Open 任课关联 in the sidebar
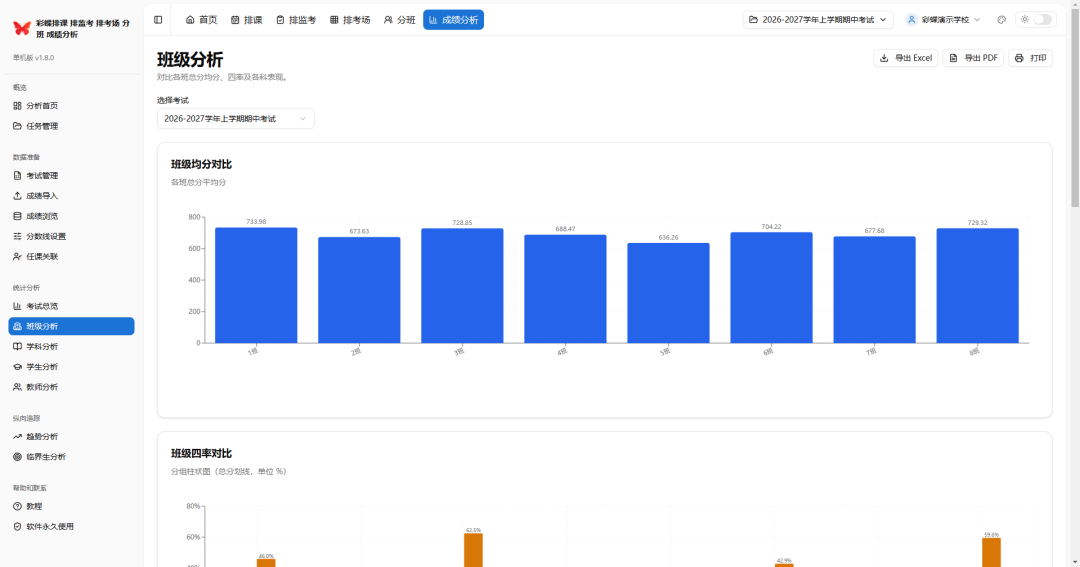This screenshot has height=567, width=1080. pos(71,256)
